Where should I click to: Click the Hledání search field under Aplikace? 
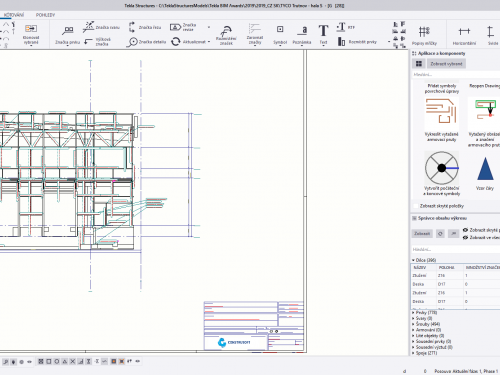[455, 74]
